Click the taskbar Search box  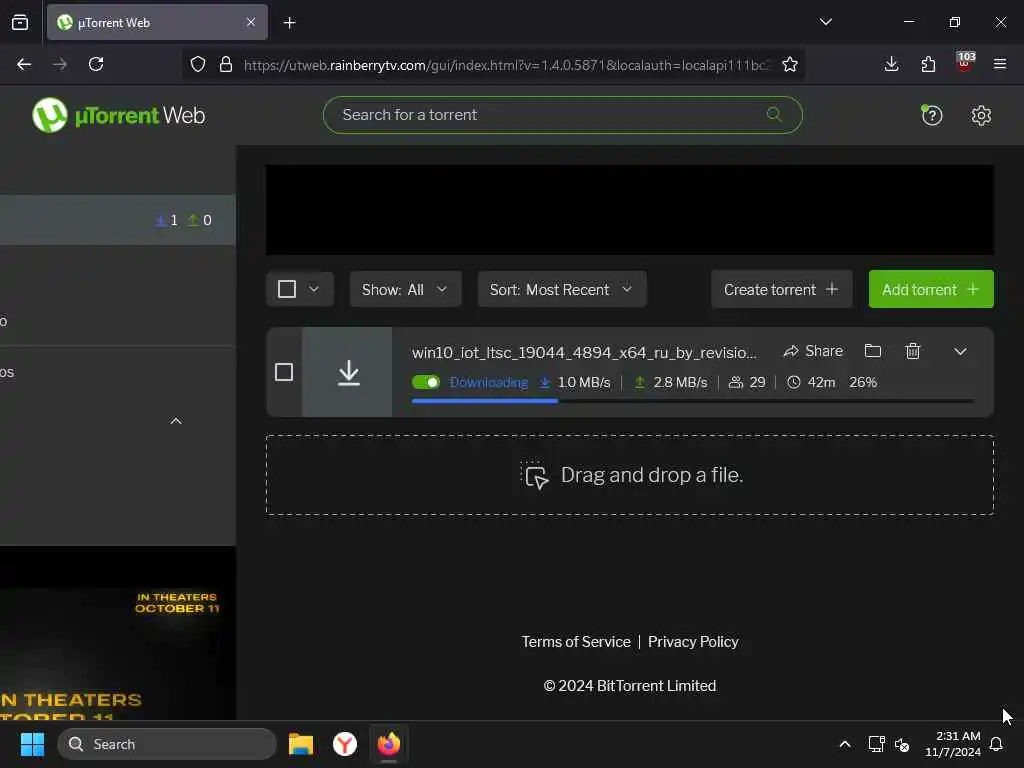coord(167,744)
